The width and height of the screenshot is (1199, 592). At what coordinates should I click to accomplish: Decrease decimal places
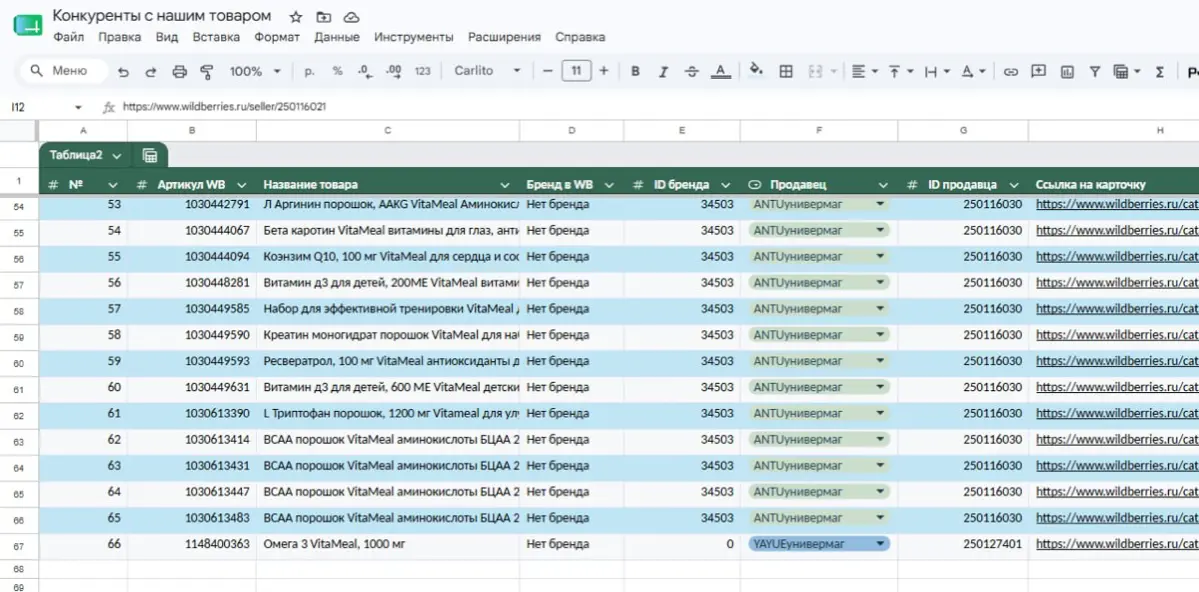[365, 71]
